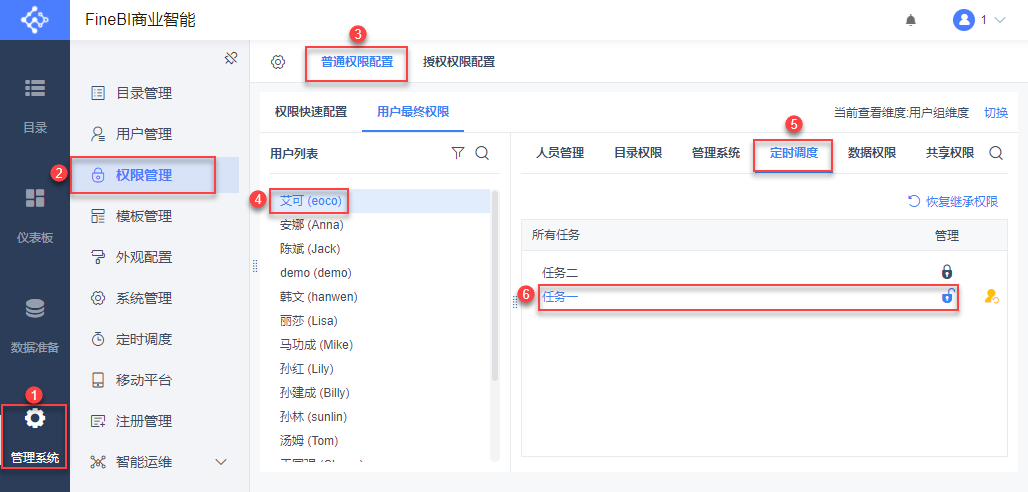This screenshot has width=1028, height=492.
Task: Open search in the permission tabs bar
Action: 996,153
